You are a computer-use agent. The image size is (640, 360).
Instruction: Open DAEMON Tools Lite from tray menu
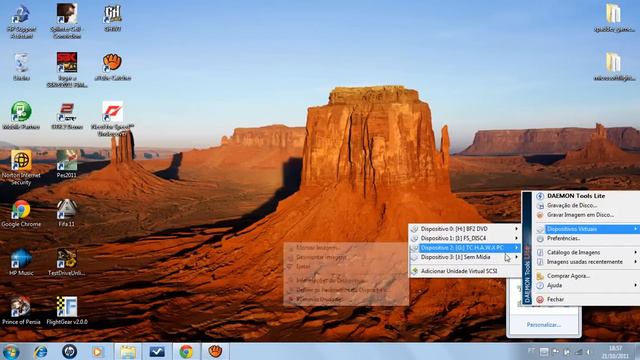pyautogui.click(x=576, y=196)
